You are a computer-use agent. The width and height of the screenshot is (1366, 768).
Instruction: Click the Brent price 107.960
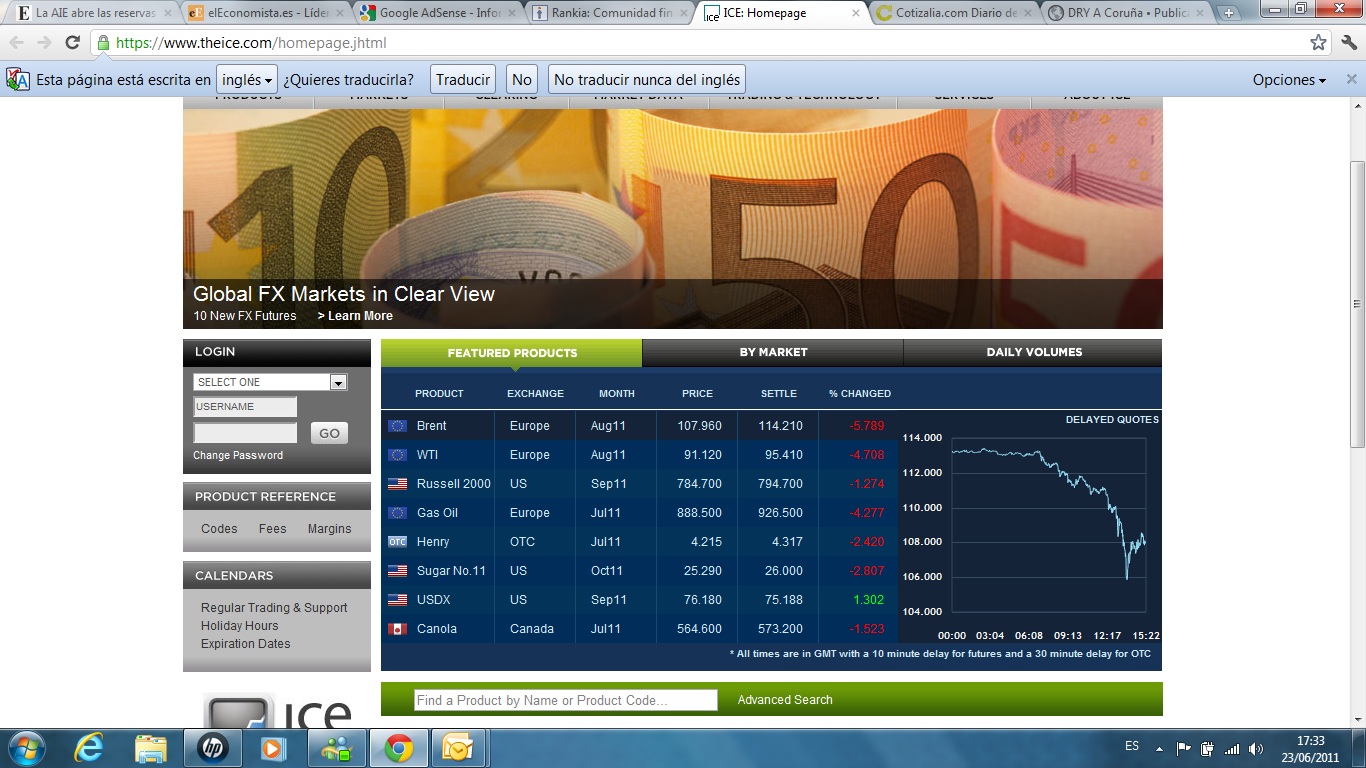[x=699, y=426]
